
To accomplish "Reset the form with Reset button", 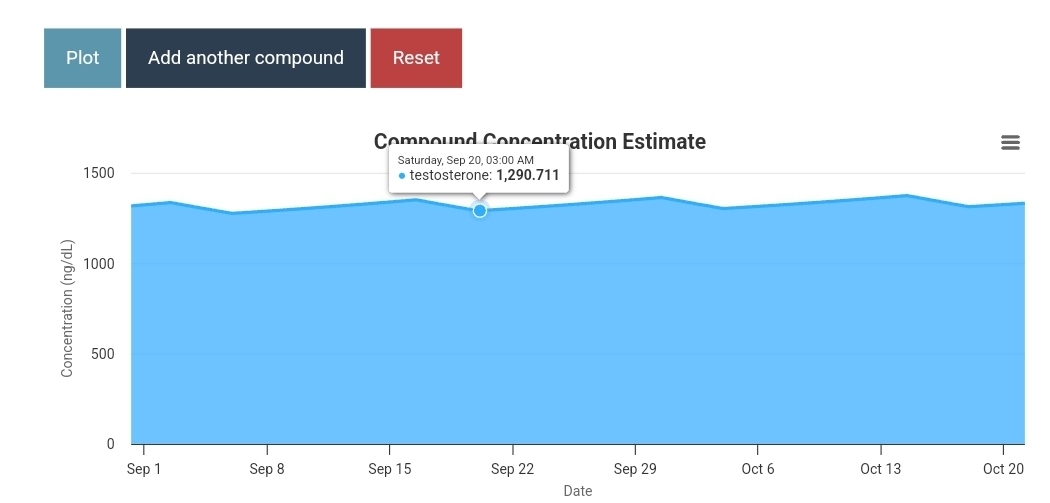I will pos(416,58).
